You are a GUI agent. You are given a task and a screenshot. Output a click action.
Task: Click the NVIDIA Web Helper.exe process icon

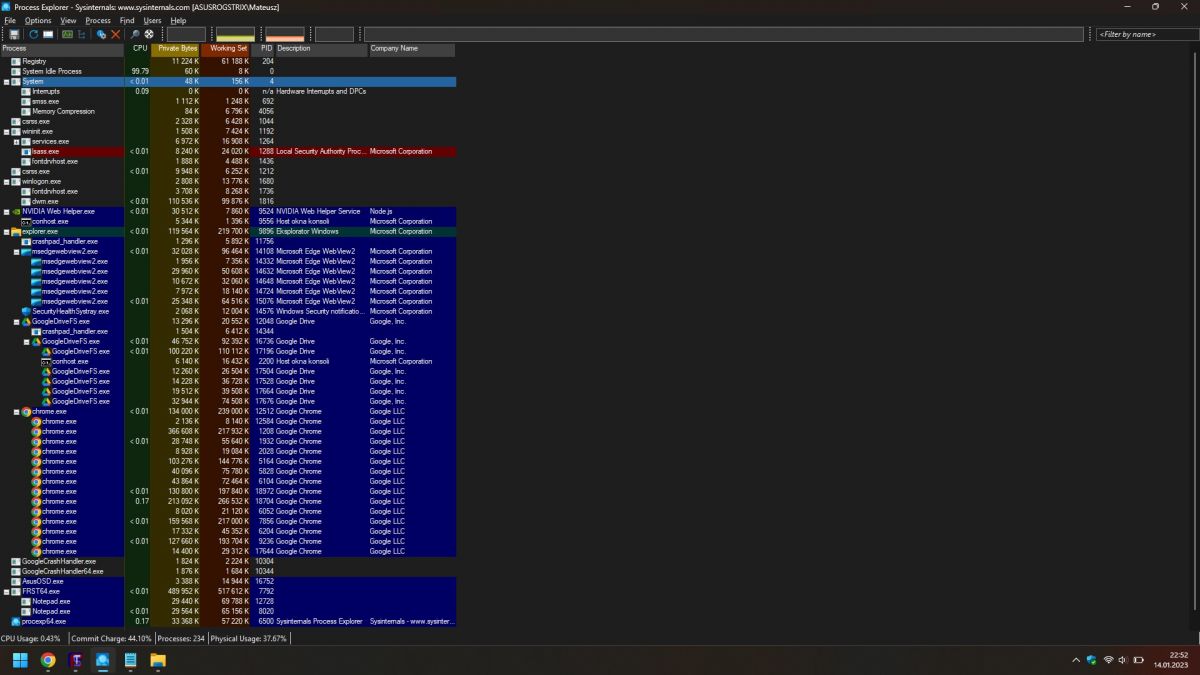click(x=16, y=211)
